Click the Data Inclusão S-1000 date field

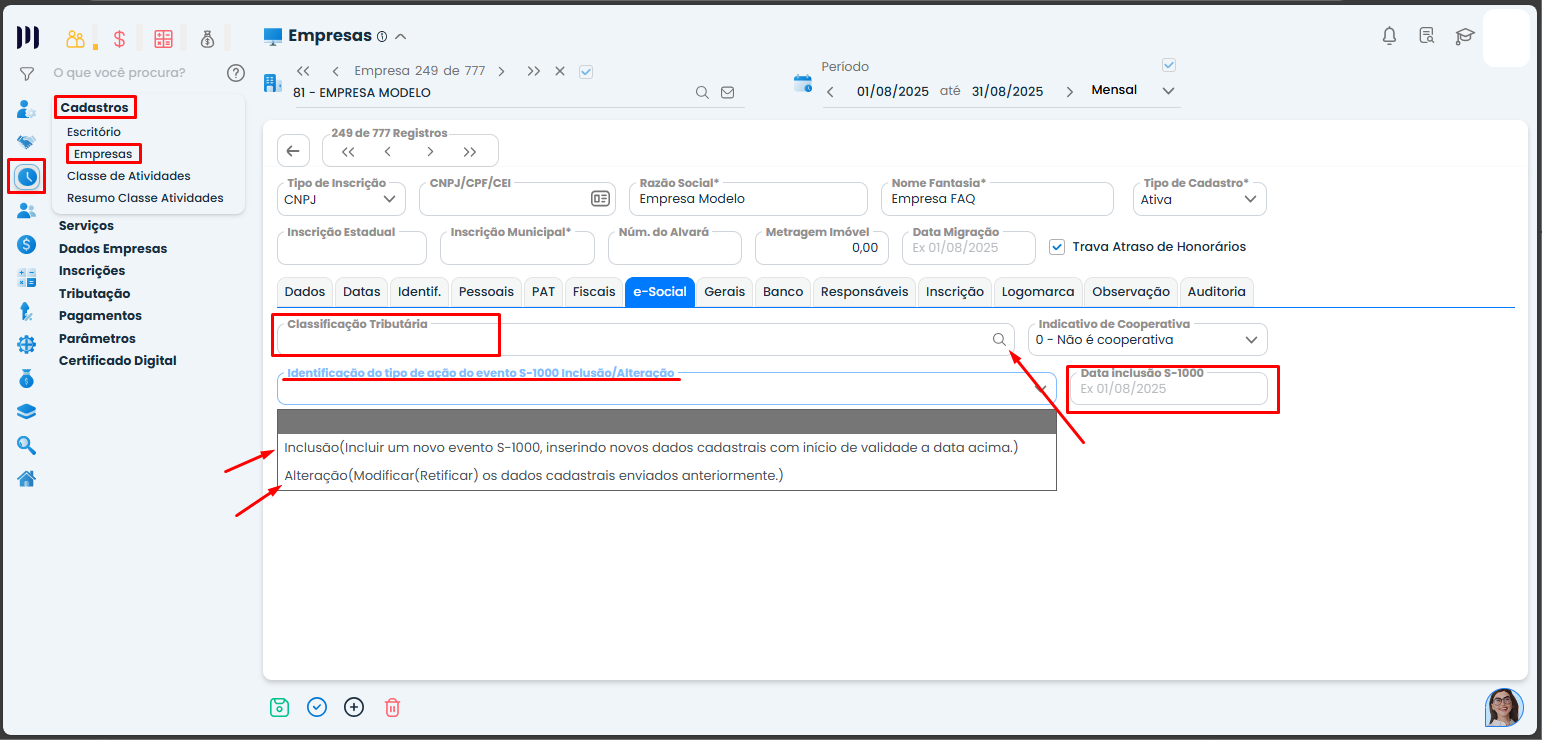point(1167,389)
